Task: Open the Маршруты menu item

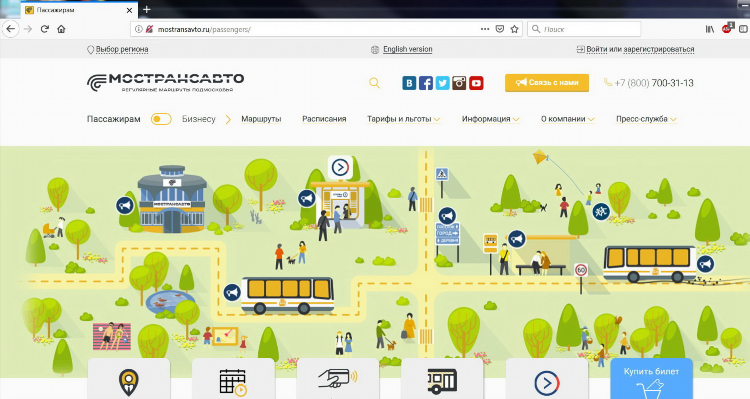Action: [x=261, y=119]
